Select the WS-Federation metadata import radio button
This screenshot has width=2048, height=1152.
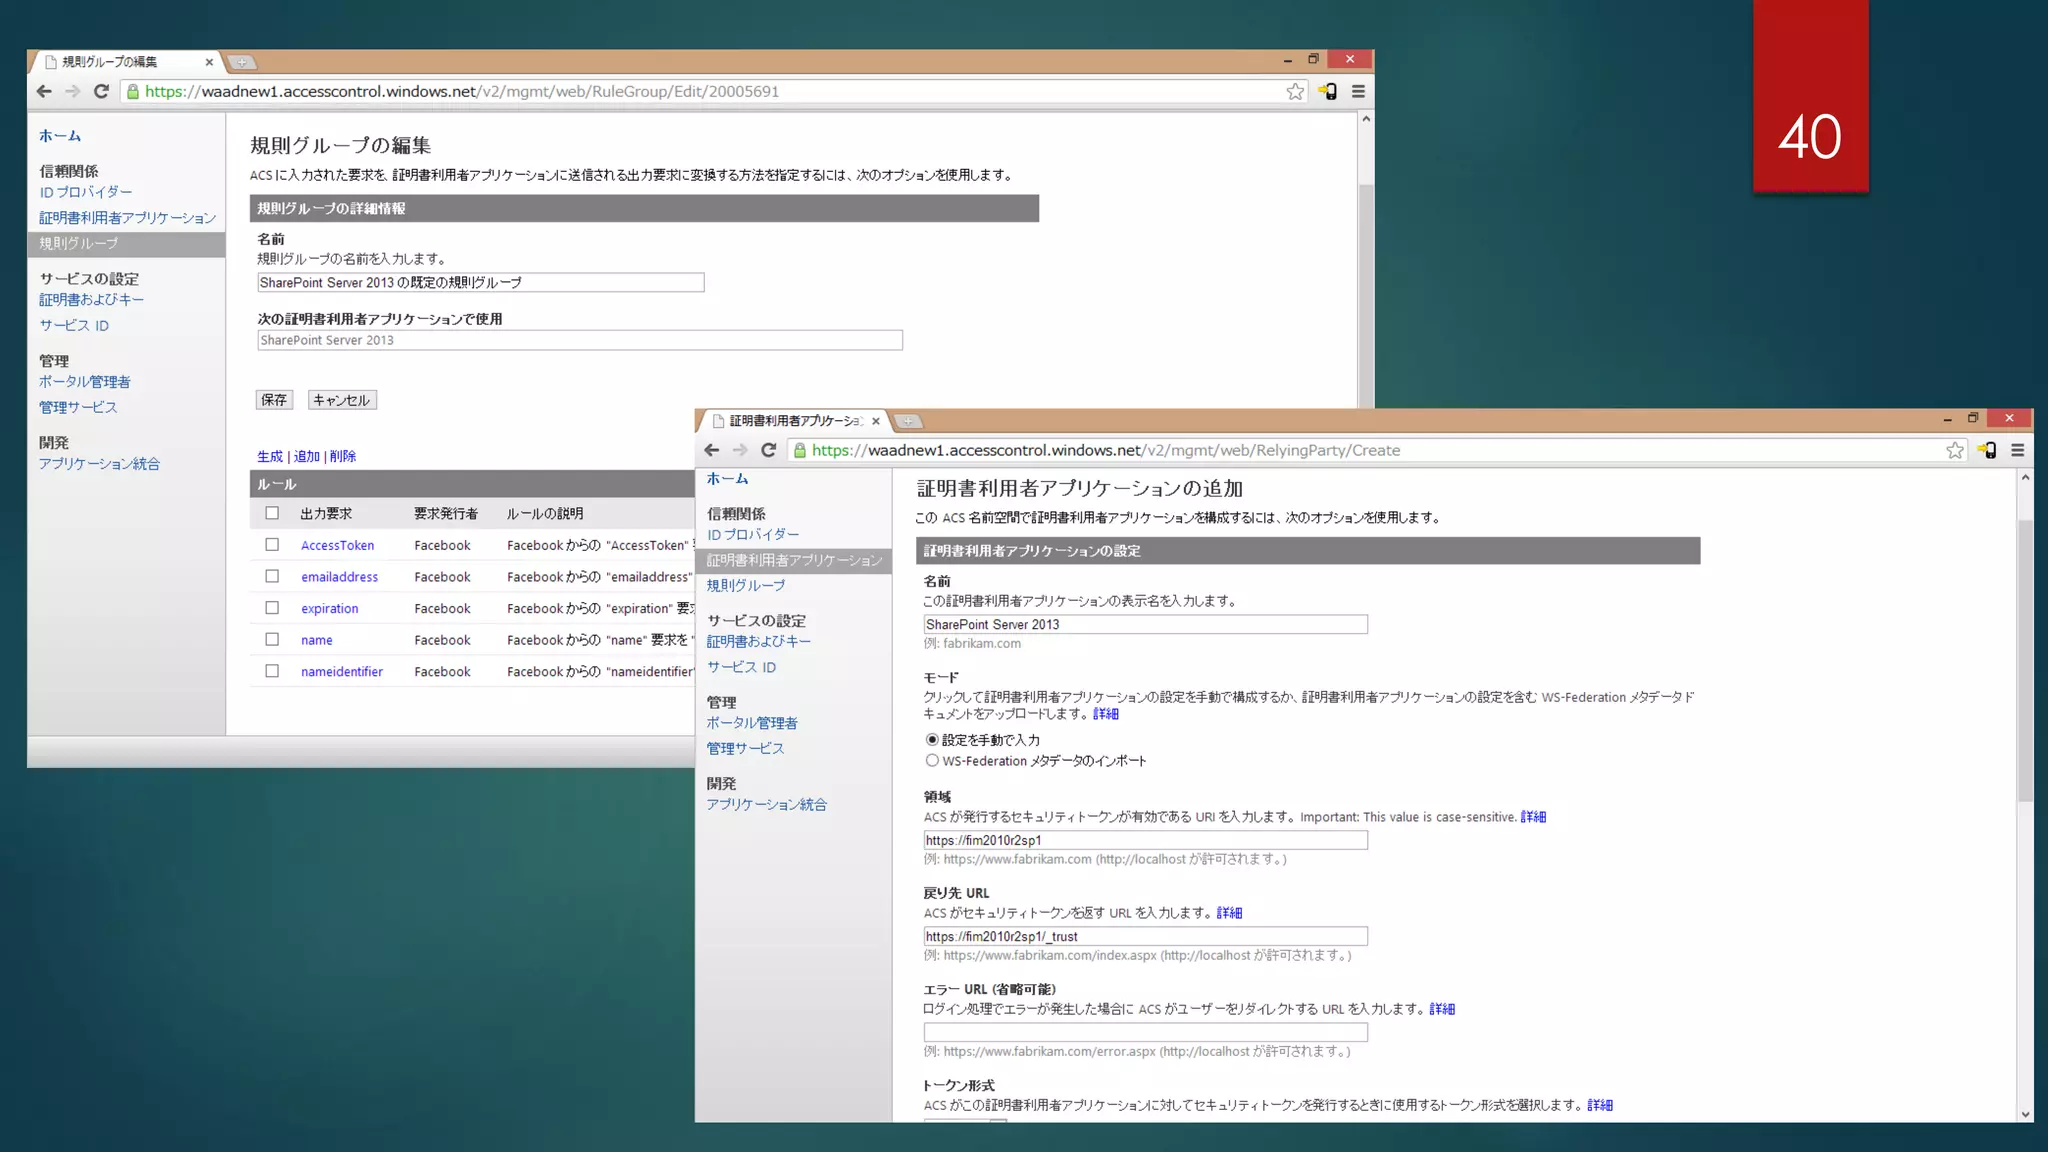(x=932, y=761)
